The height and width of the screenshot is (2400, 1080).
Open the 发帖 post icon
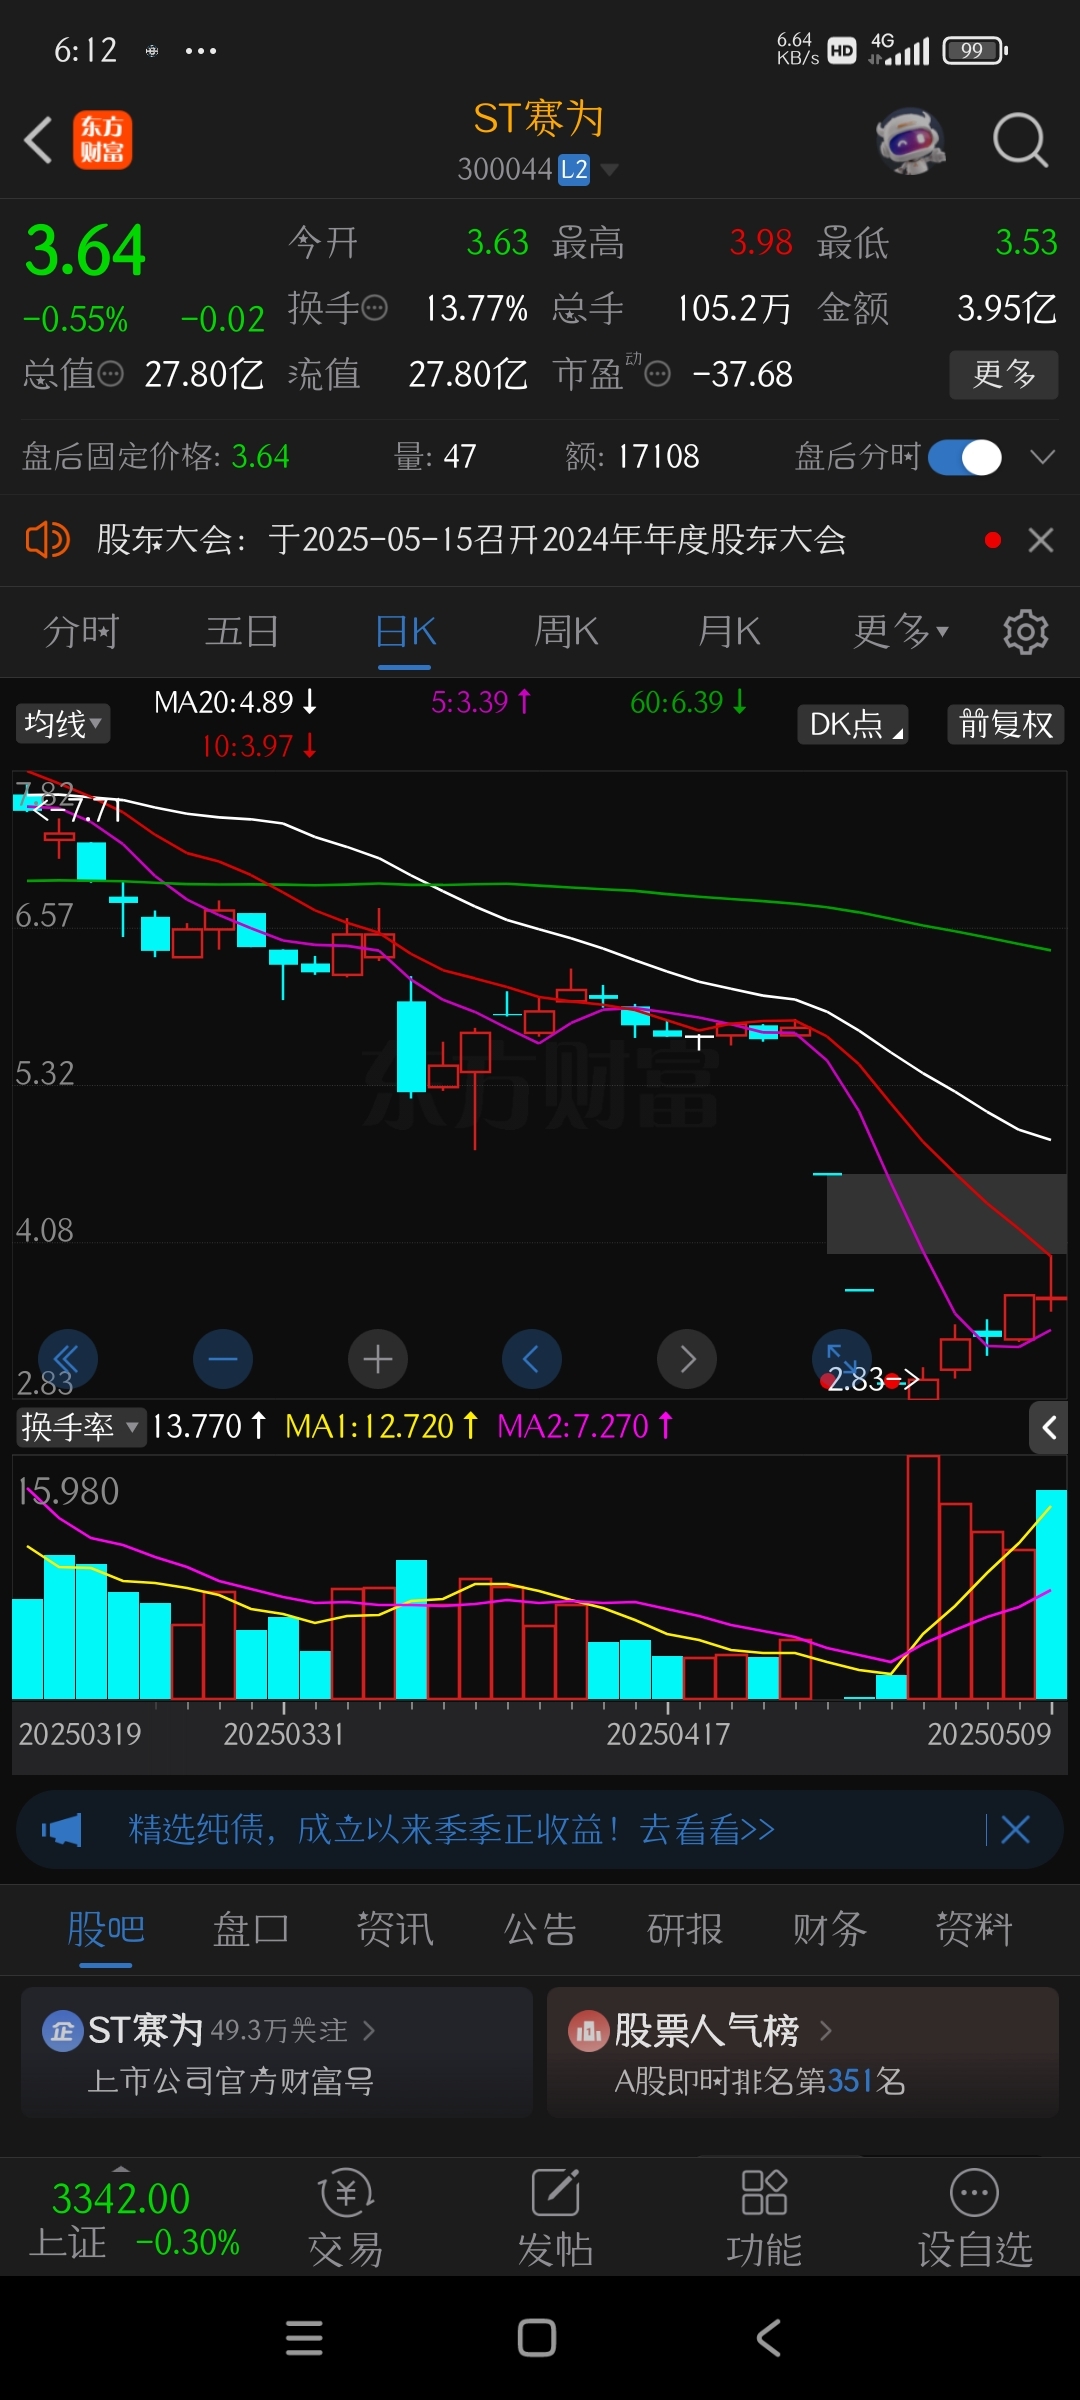[556, 2220]
